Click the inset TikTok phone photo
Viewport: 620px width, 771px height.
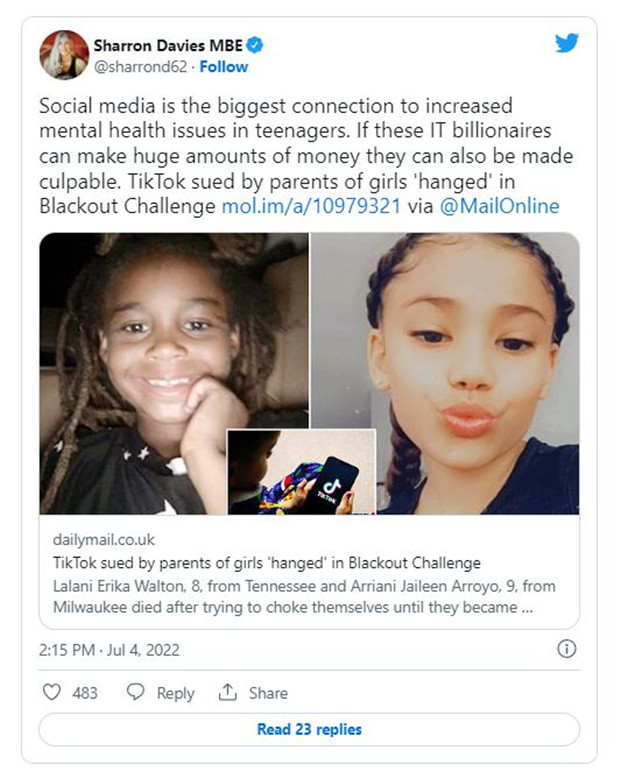[301, 472]
